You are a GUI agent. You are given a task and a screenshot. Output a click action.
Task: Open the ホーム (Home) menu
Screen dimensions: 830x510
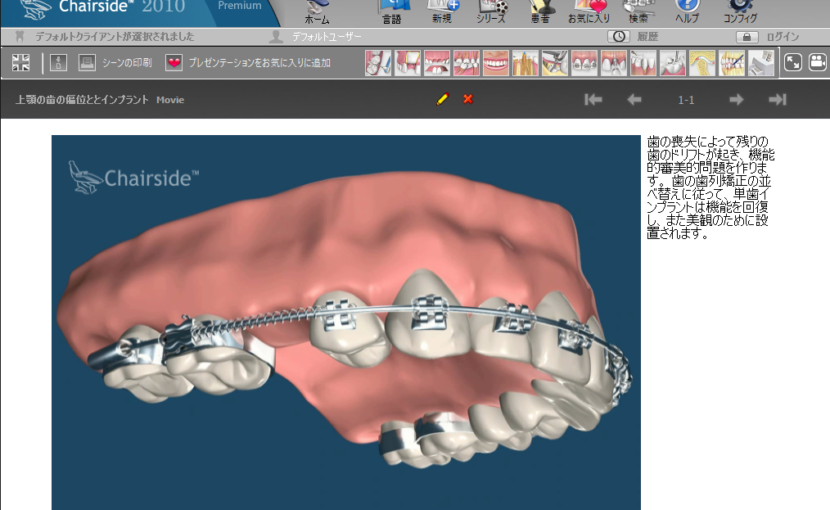point(317,13)
